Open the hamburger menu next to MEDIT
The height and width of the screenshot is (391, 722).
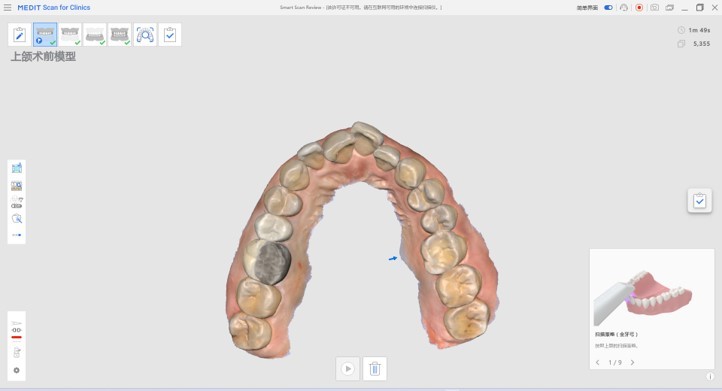(x=7, y=7)
